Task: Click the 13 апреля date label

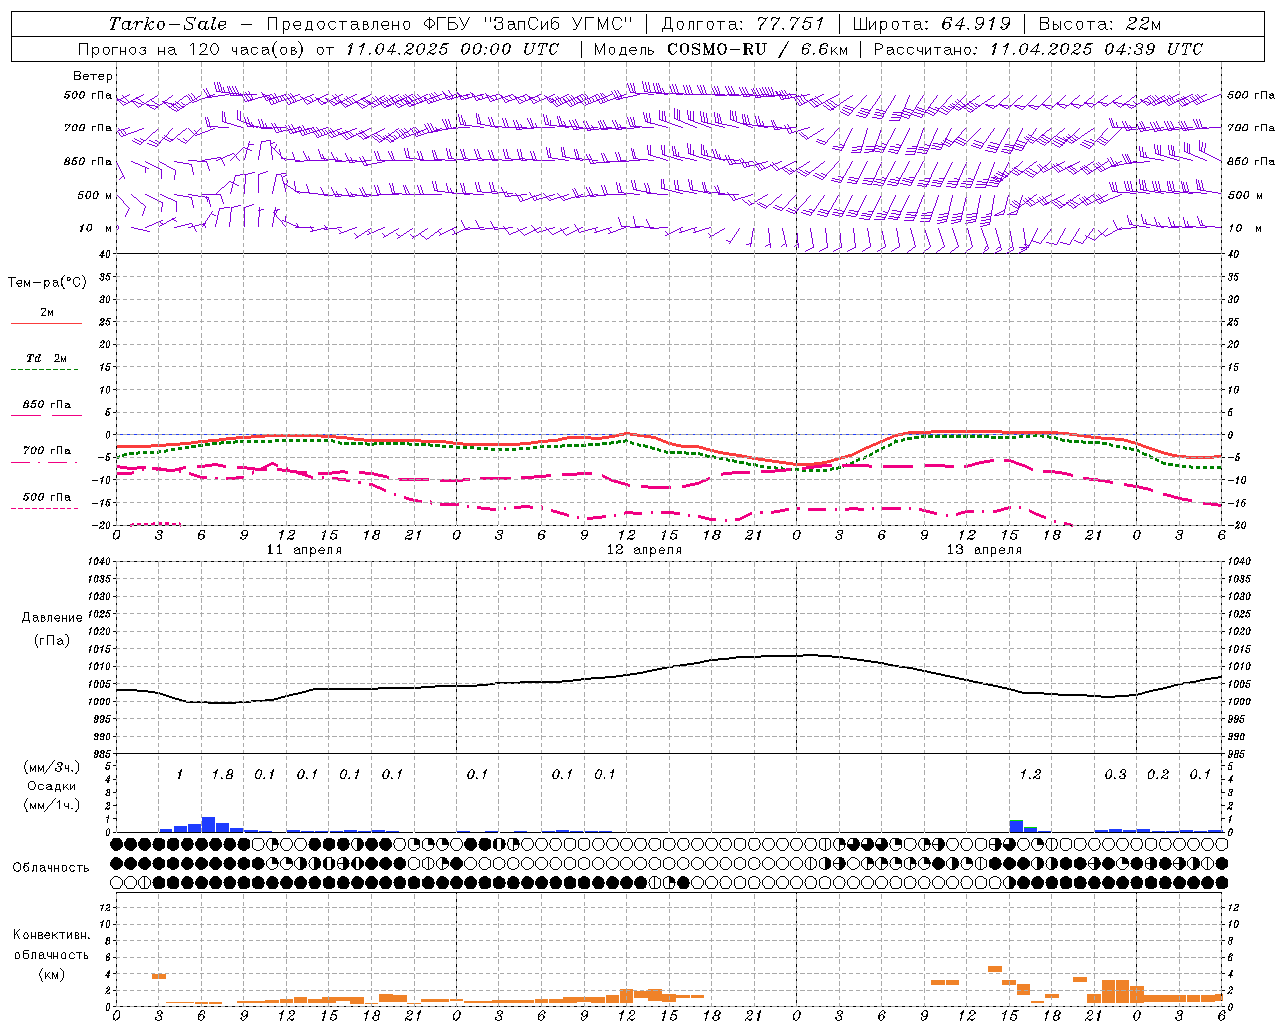Action: click(x=984, y=550)
